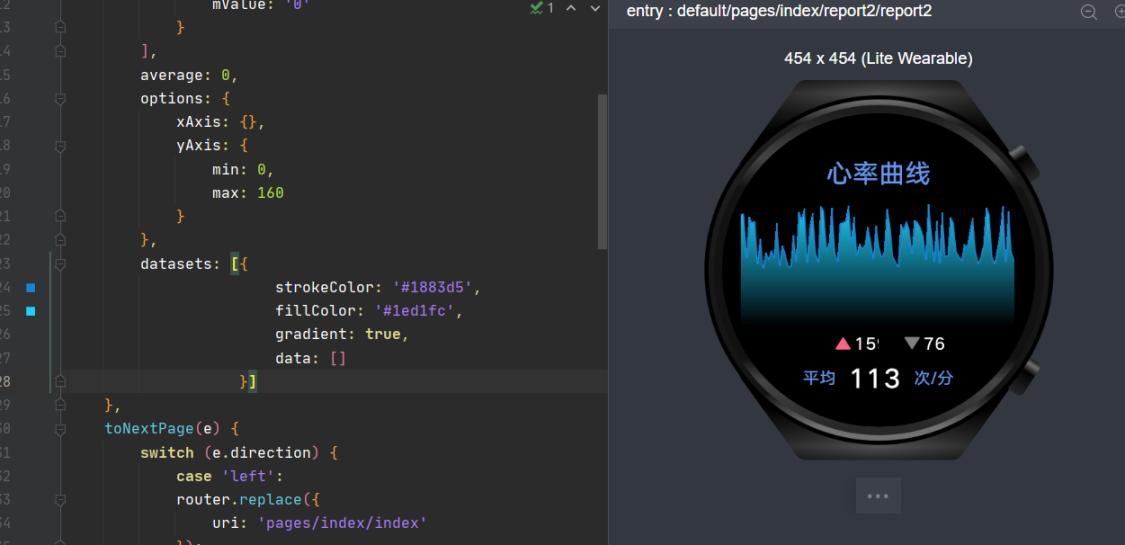Viewport: 1125px width, 545px height.
Task: Click the average value '113' on watch
Action: (875, 378)
